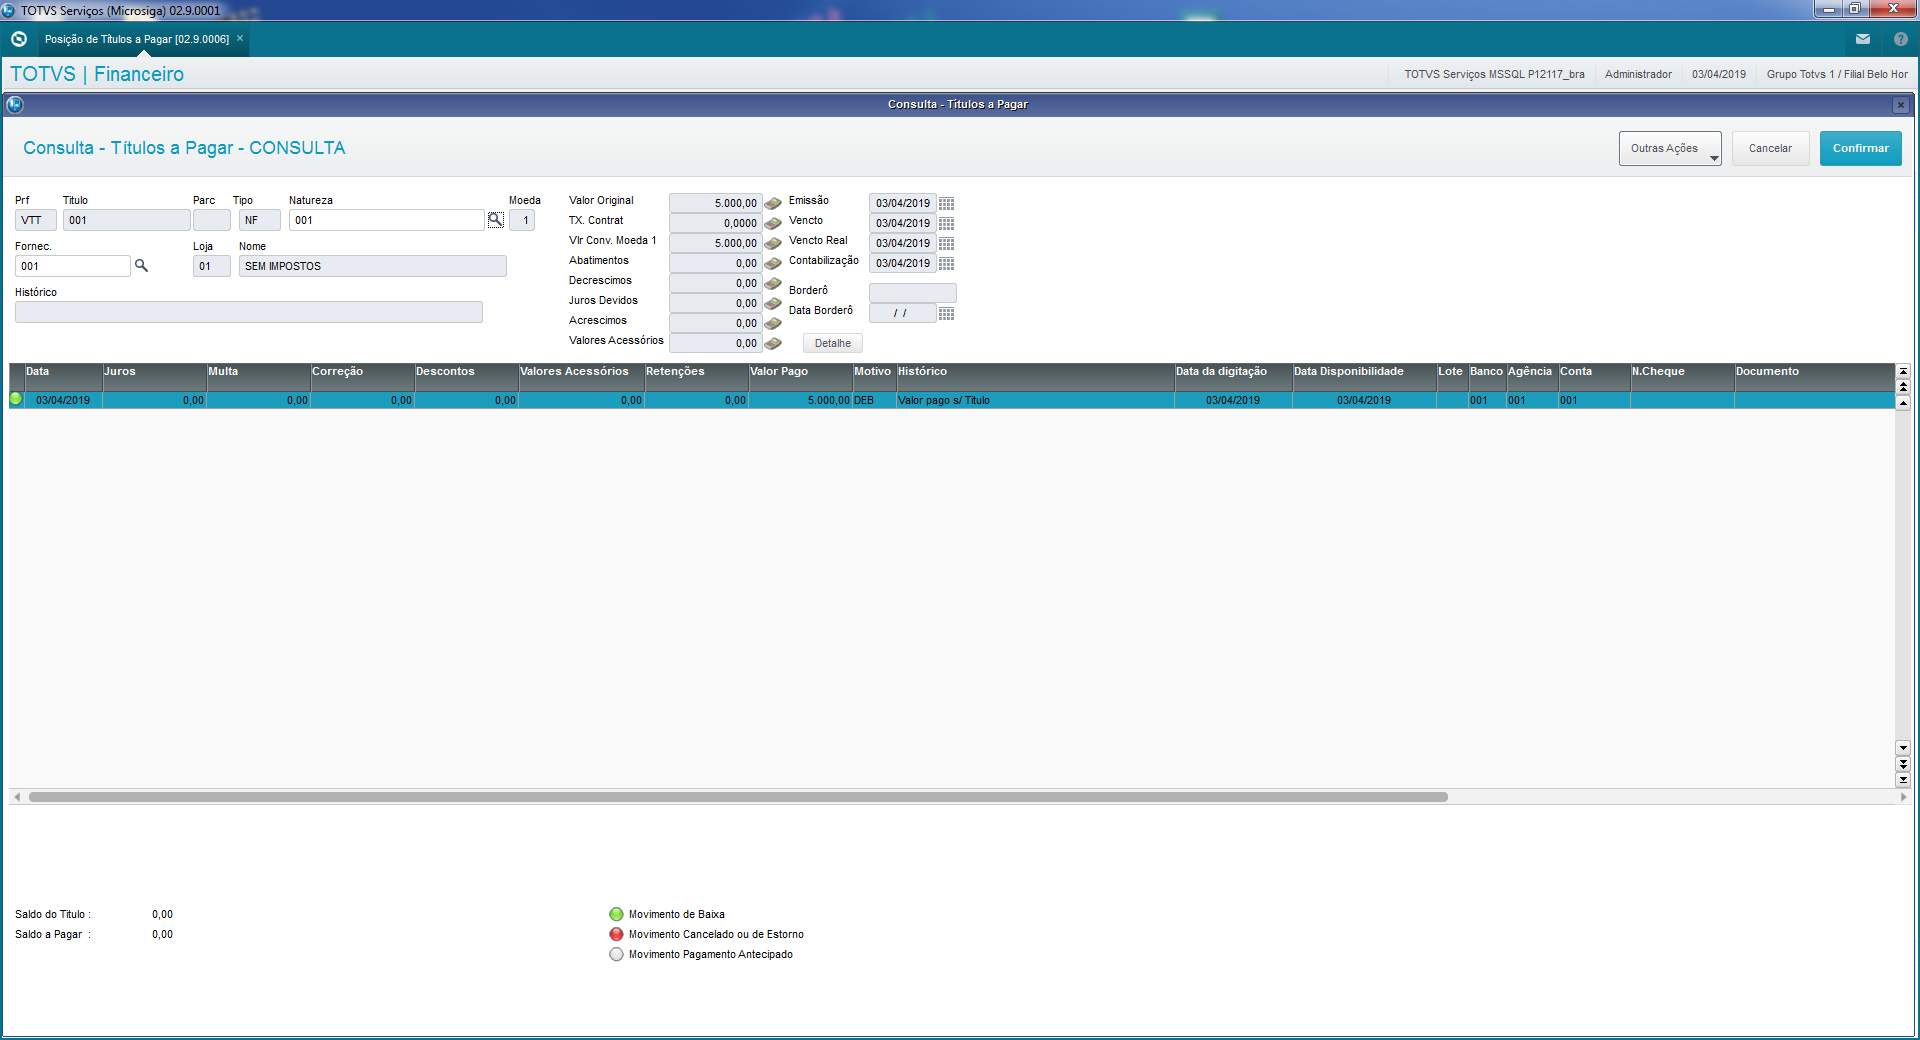Focus the Borderô input field
The height and width of the screenshot is (1040, 1920).
point(913,293)
